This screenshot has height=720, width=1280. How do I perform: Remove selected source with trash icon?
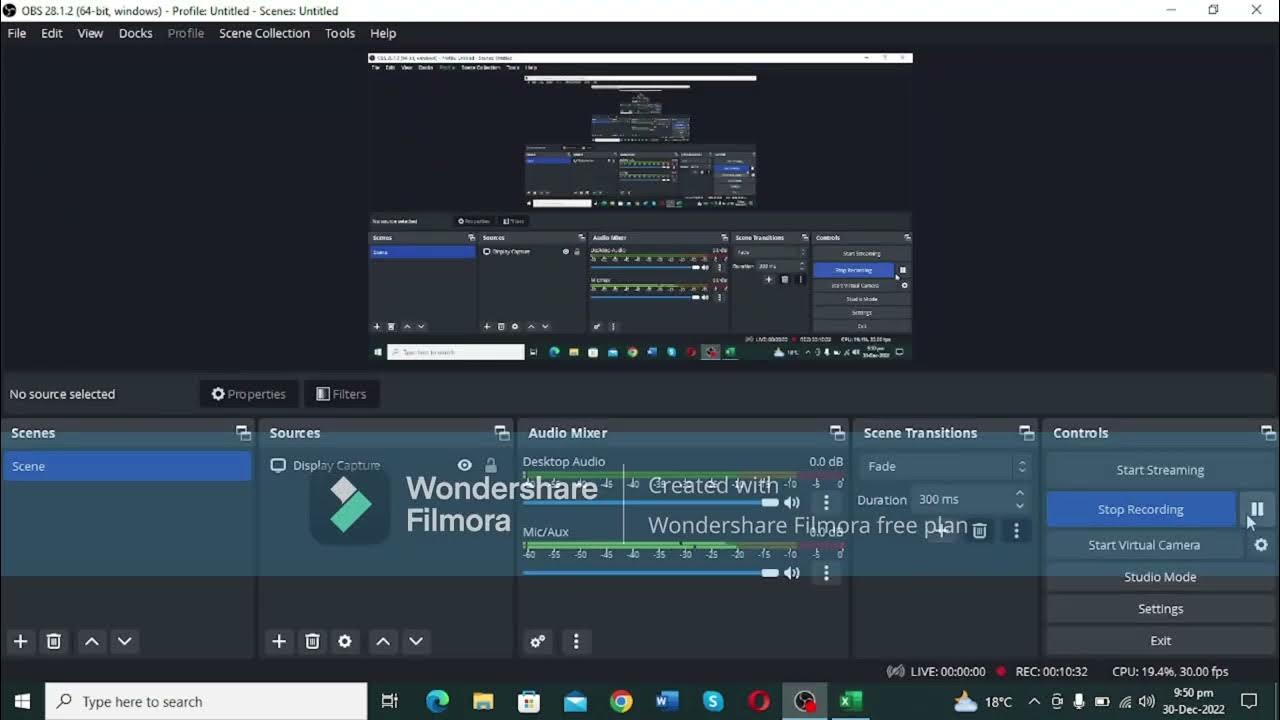coord(312,641)
